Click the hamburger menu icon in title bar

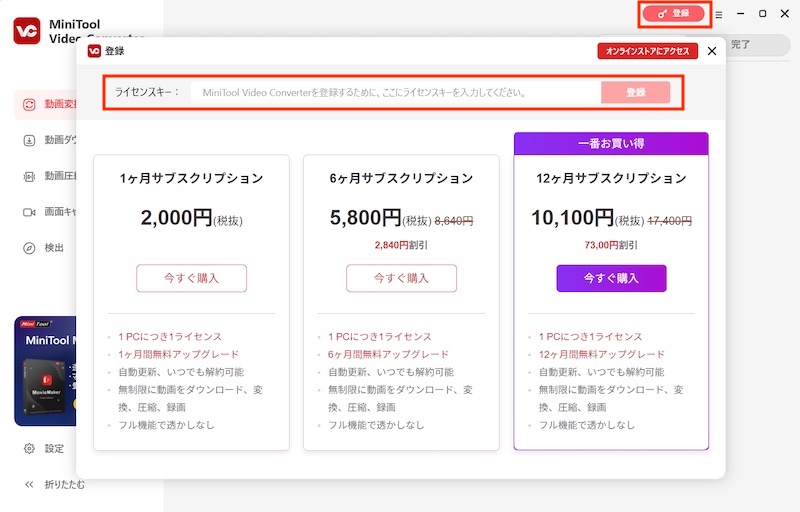719,15
